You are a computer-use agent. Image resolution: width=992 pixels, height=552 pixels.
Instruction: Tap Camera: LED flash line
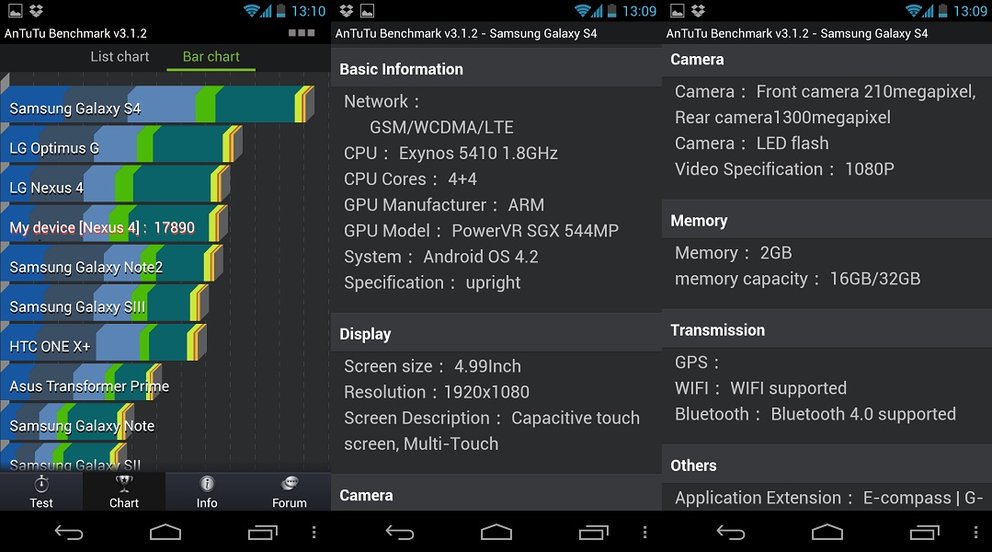coord(752,143)
